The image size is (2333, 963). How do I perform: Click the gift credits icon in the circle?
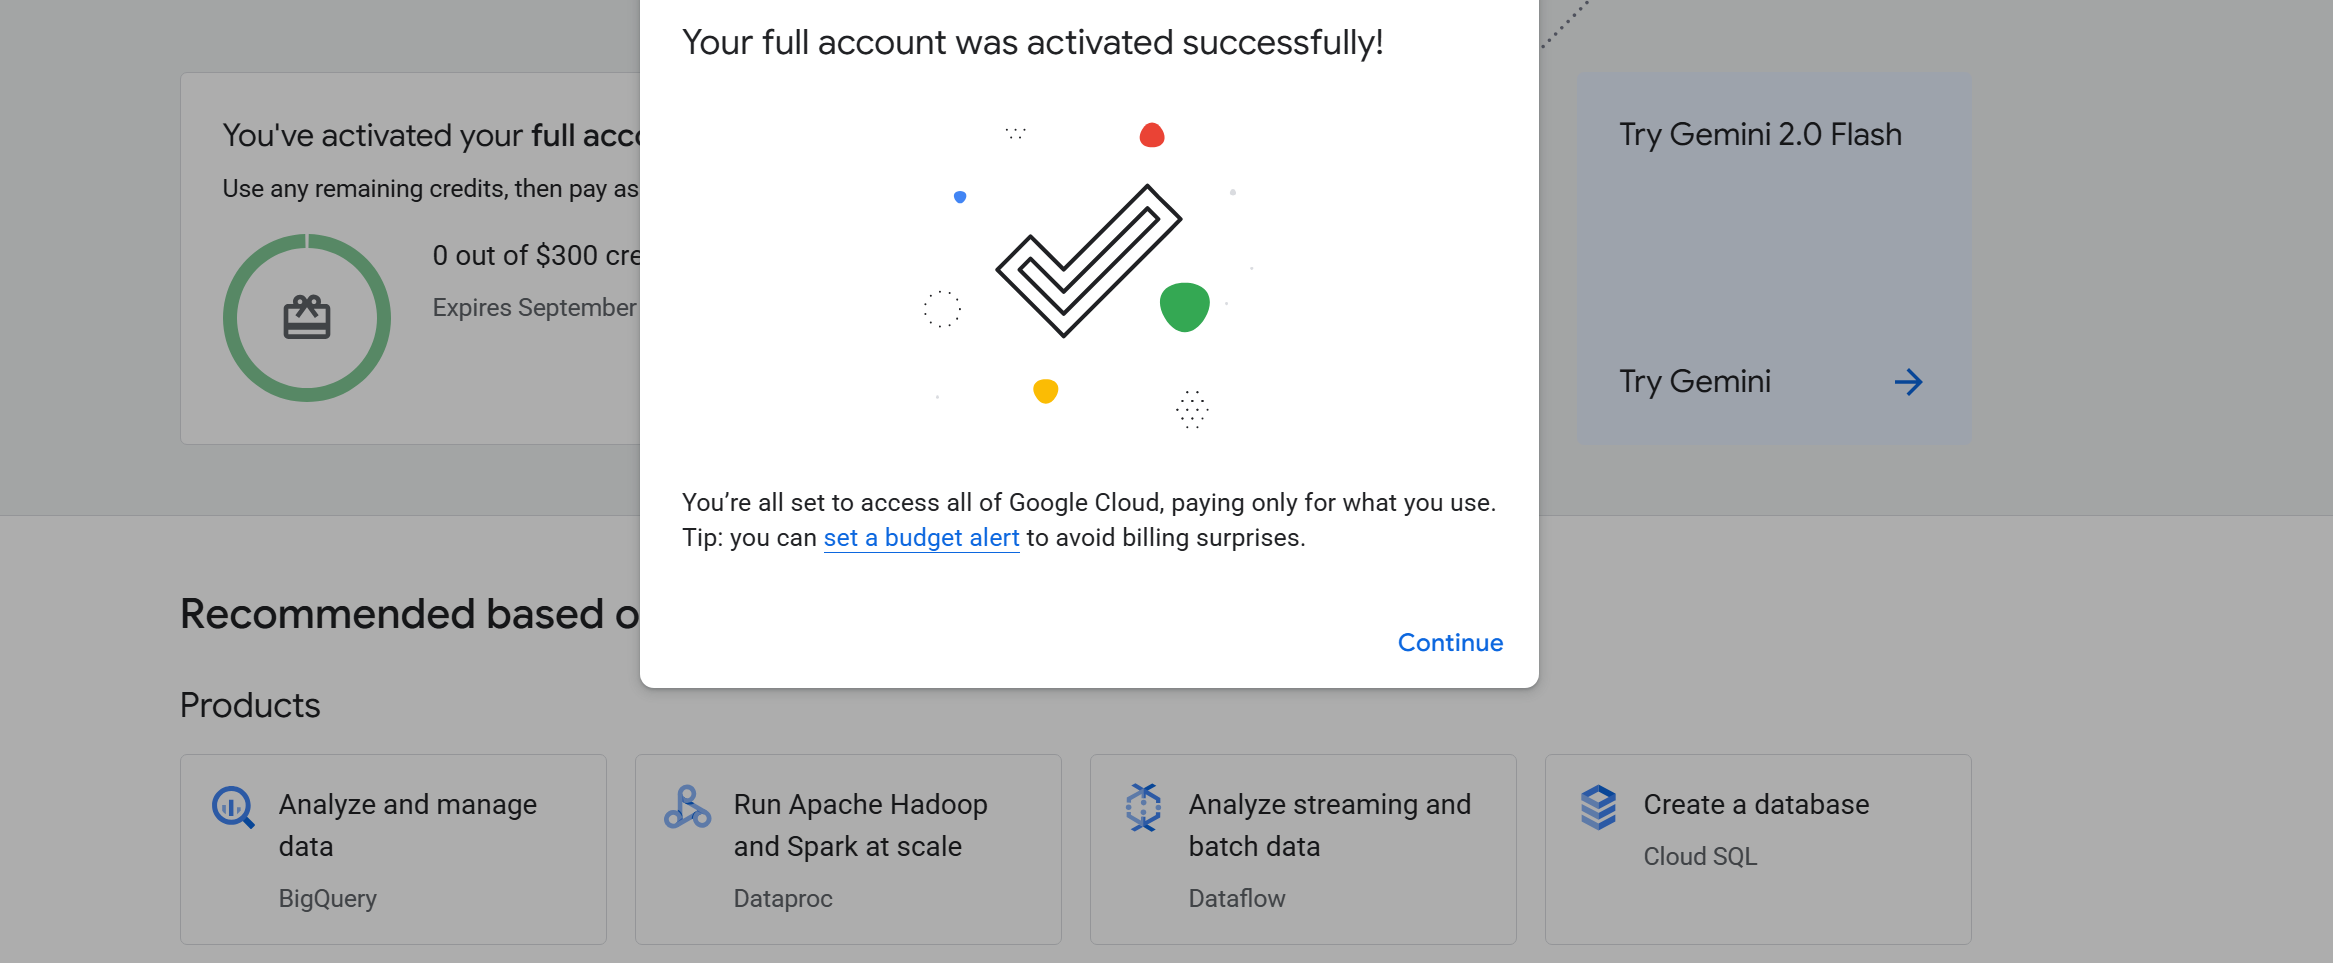307,318
